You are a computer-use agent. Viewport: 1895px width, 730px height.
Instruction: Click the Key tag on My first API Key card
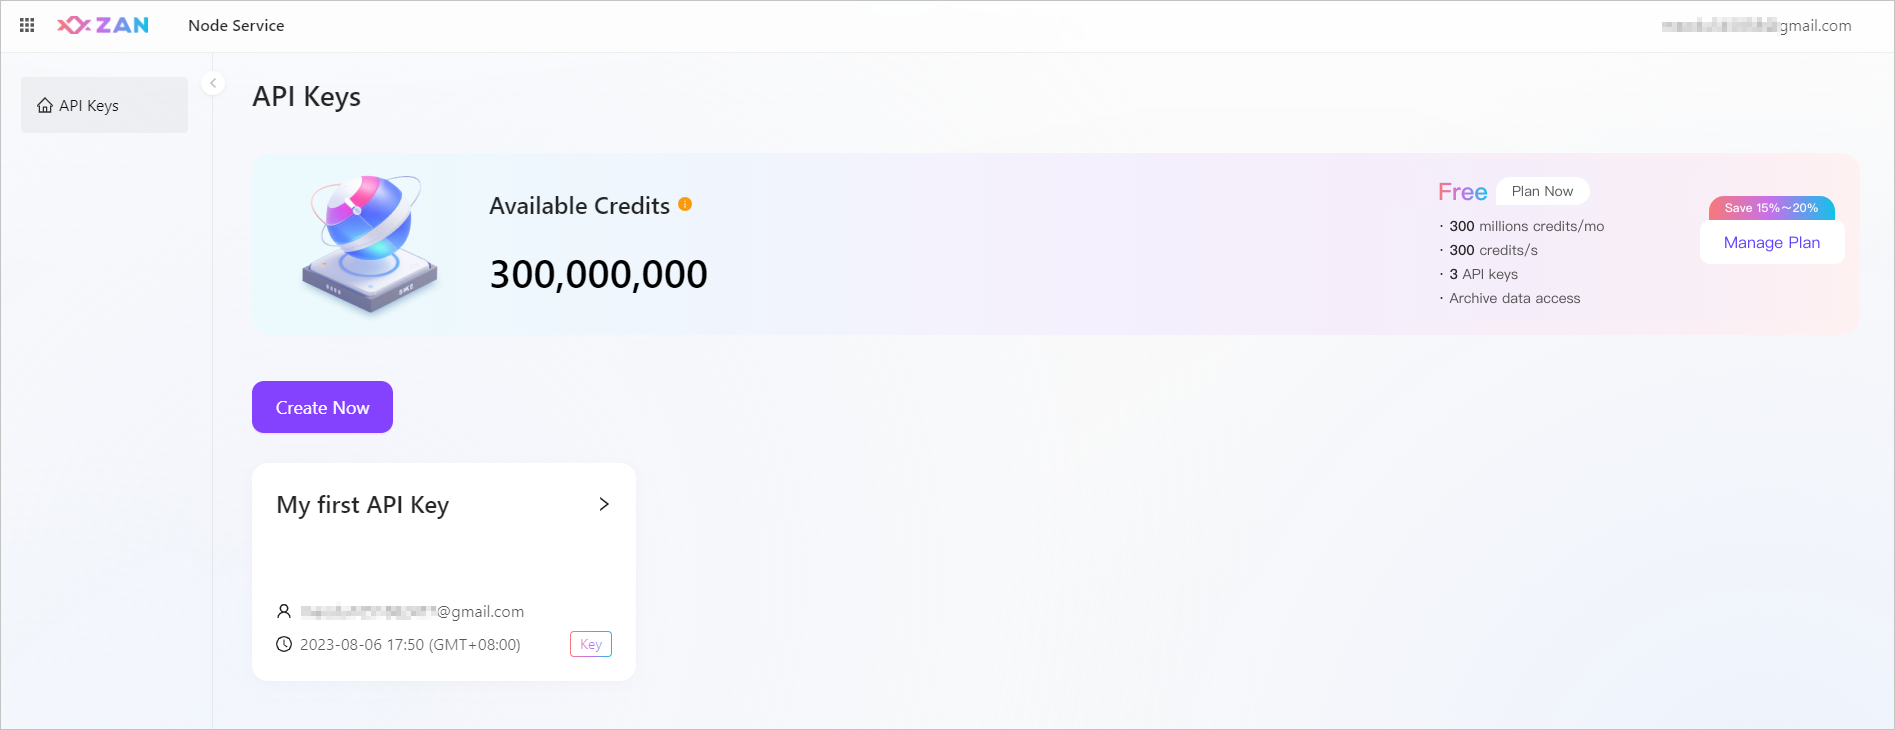[x=590, y=644]
